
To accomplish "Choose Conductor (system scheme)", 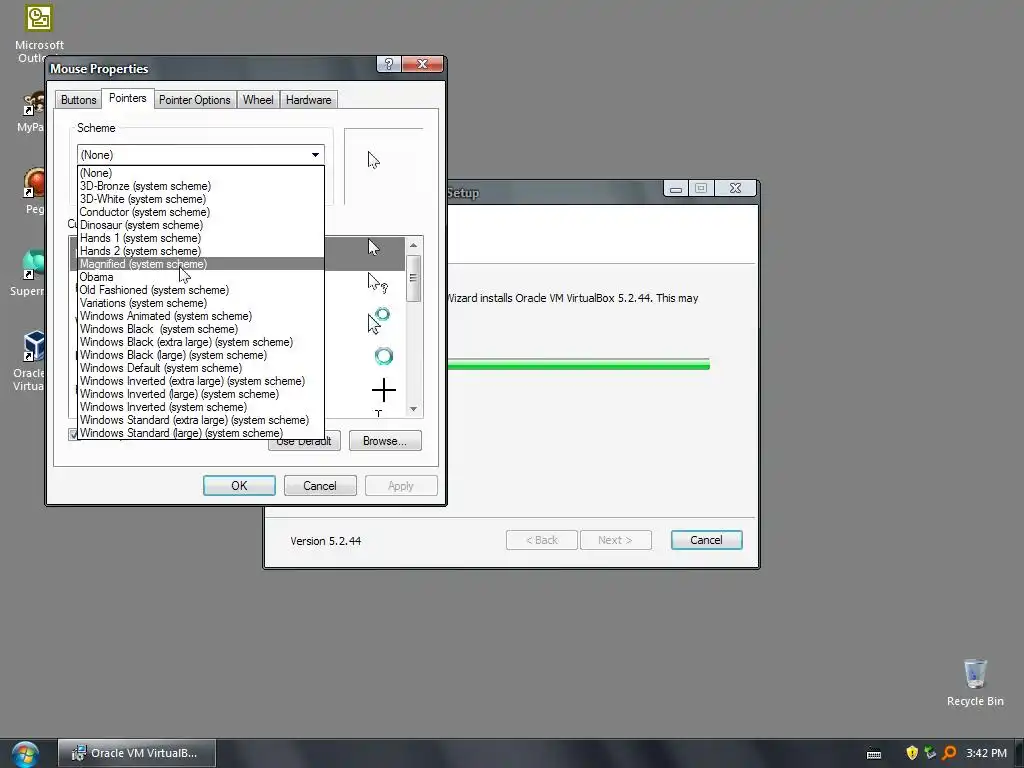I will 200,212.
